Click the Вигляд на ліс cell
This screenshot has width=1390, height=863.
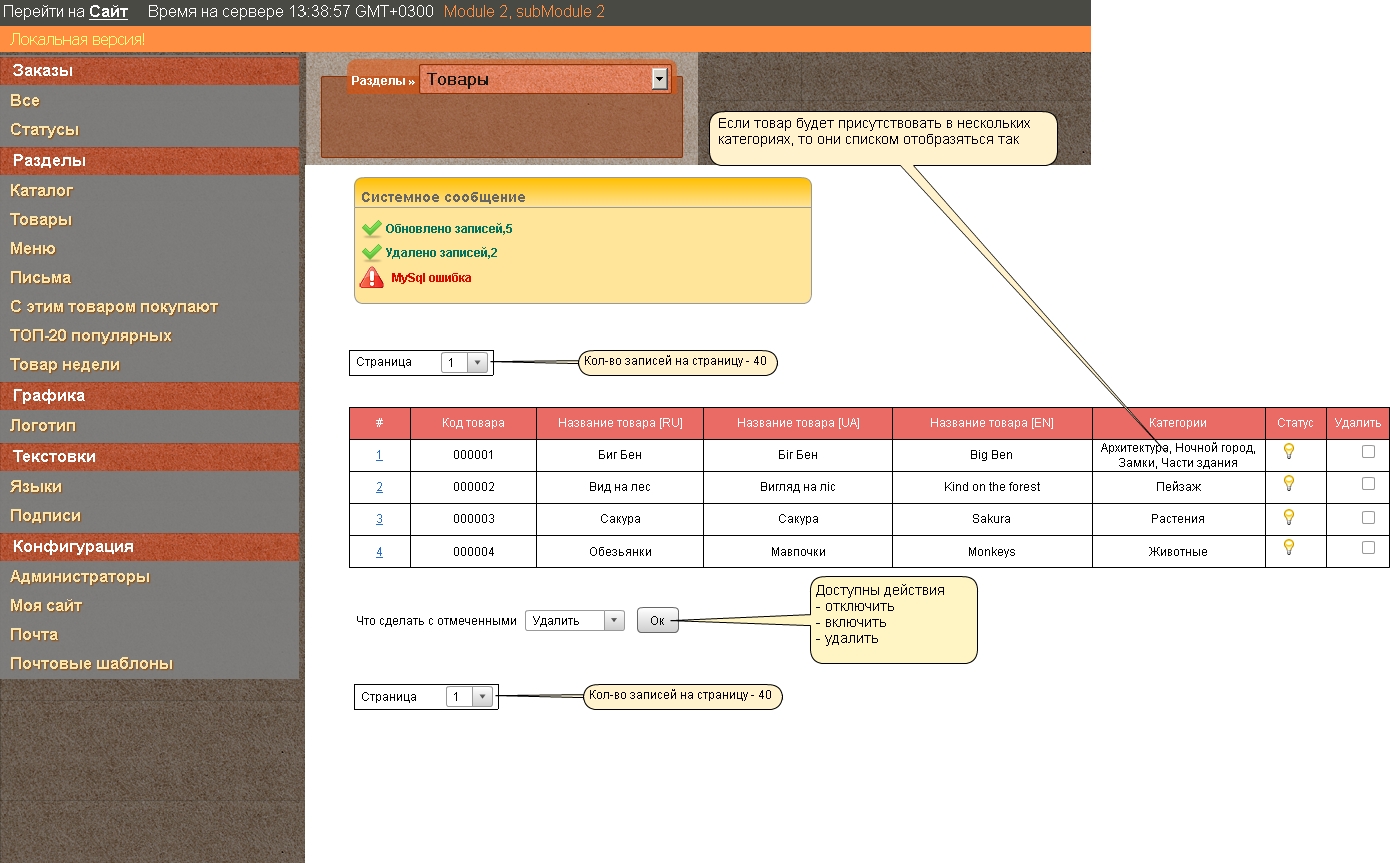798,487
